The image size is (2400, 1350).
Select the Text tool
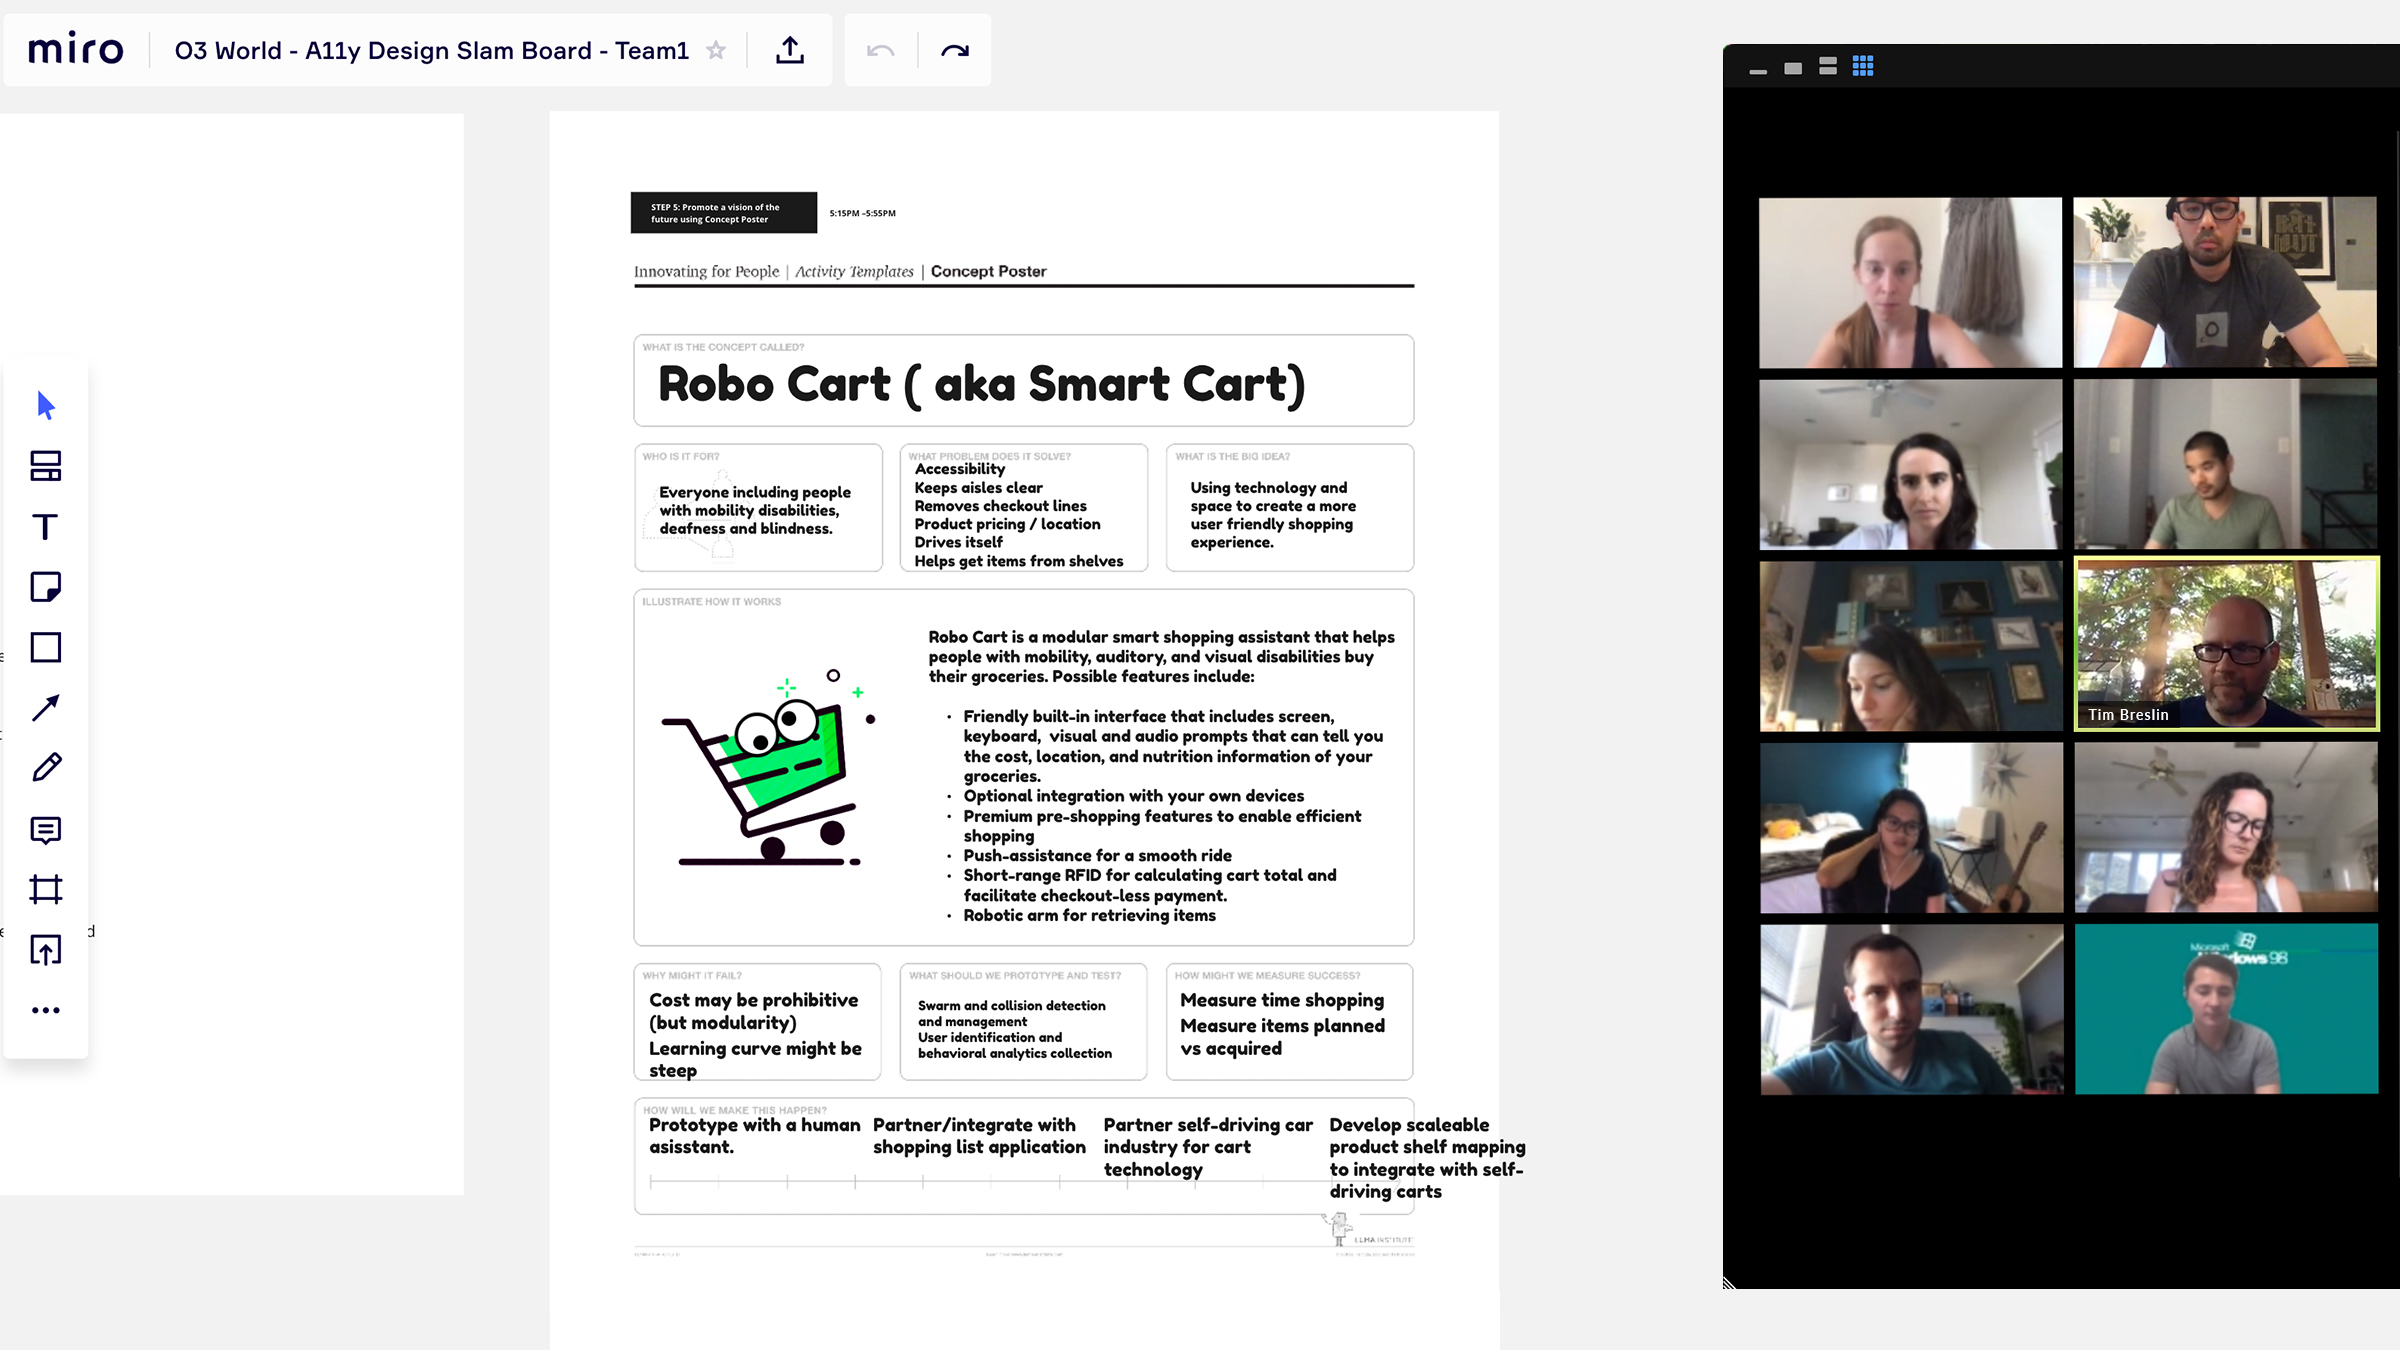point(45,527)
